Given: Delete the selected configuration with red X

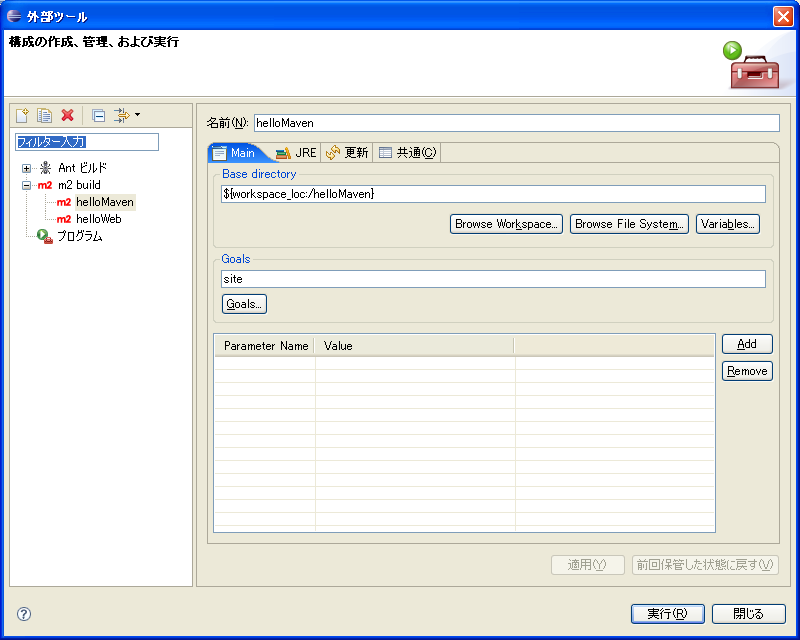Looking at the screenshot, I should point(68,116).
